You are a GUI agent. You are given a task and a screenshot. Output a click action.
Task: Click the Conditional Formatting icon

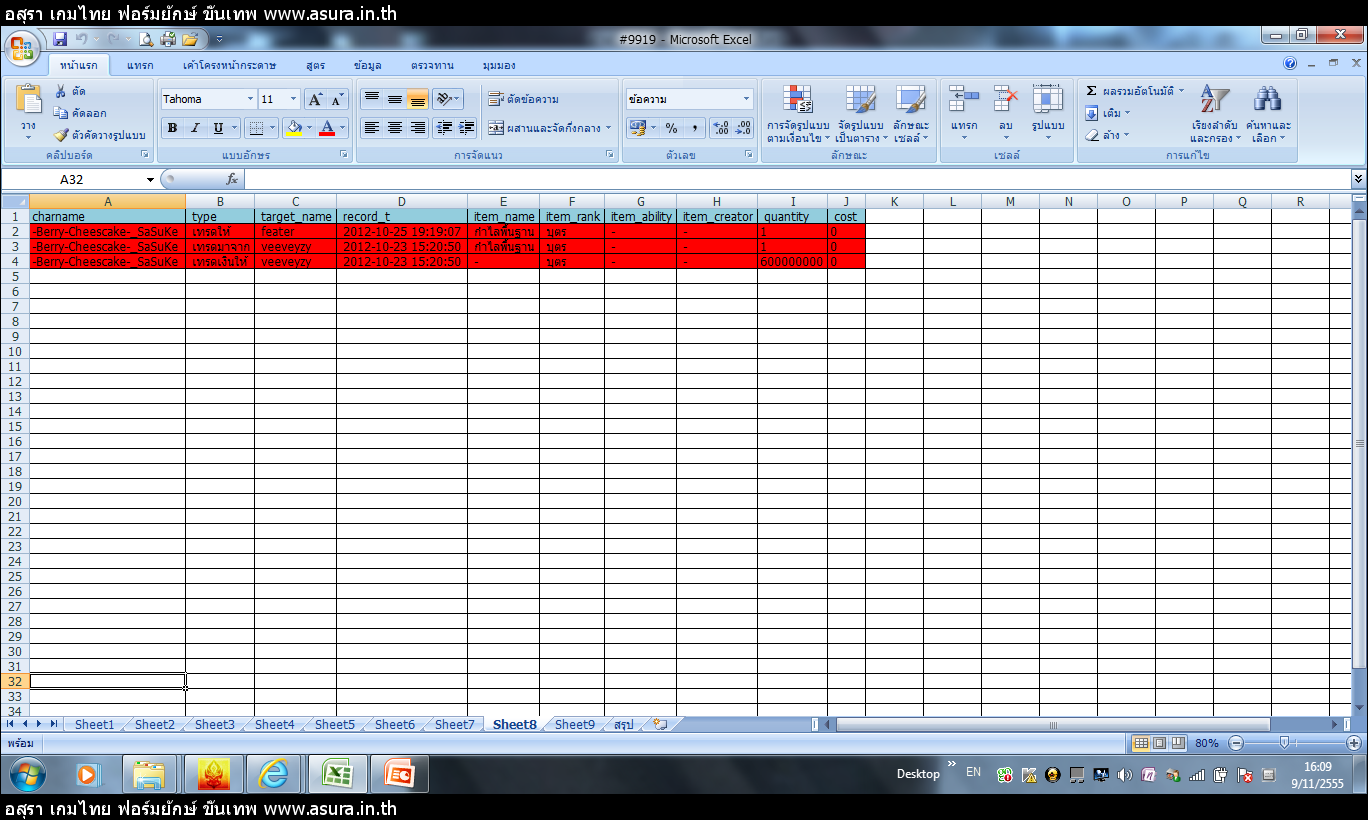point(797,100)
